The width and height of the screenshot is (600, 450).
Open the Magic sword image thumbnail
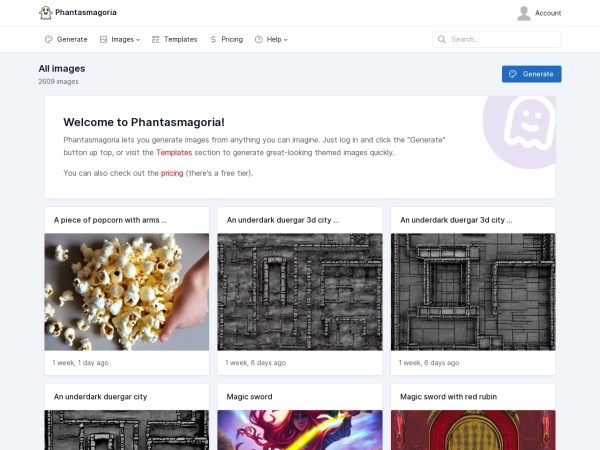pos(300,430)
